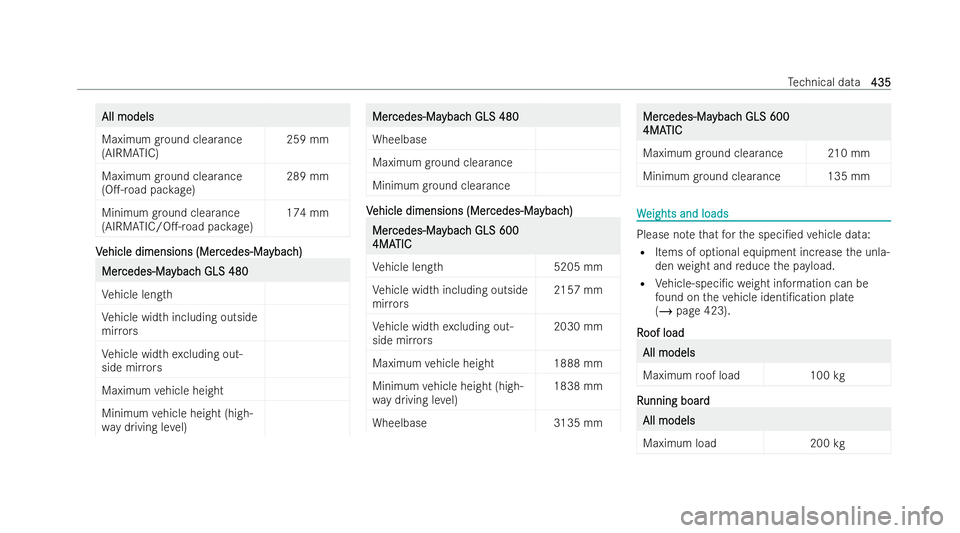This screenshot has height=533, width=960.
Task: Select 'Vehicle length' label in GLS 600 table
Action: coord(407,267)
